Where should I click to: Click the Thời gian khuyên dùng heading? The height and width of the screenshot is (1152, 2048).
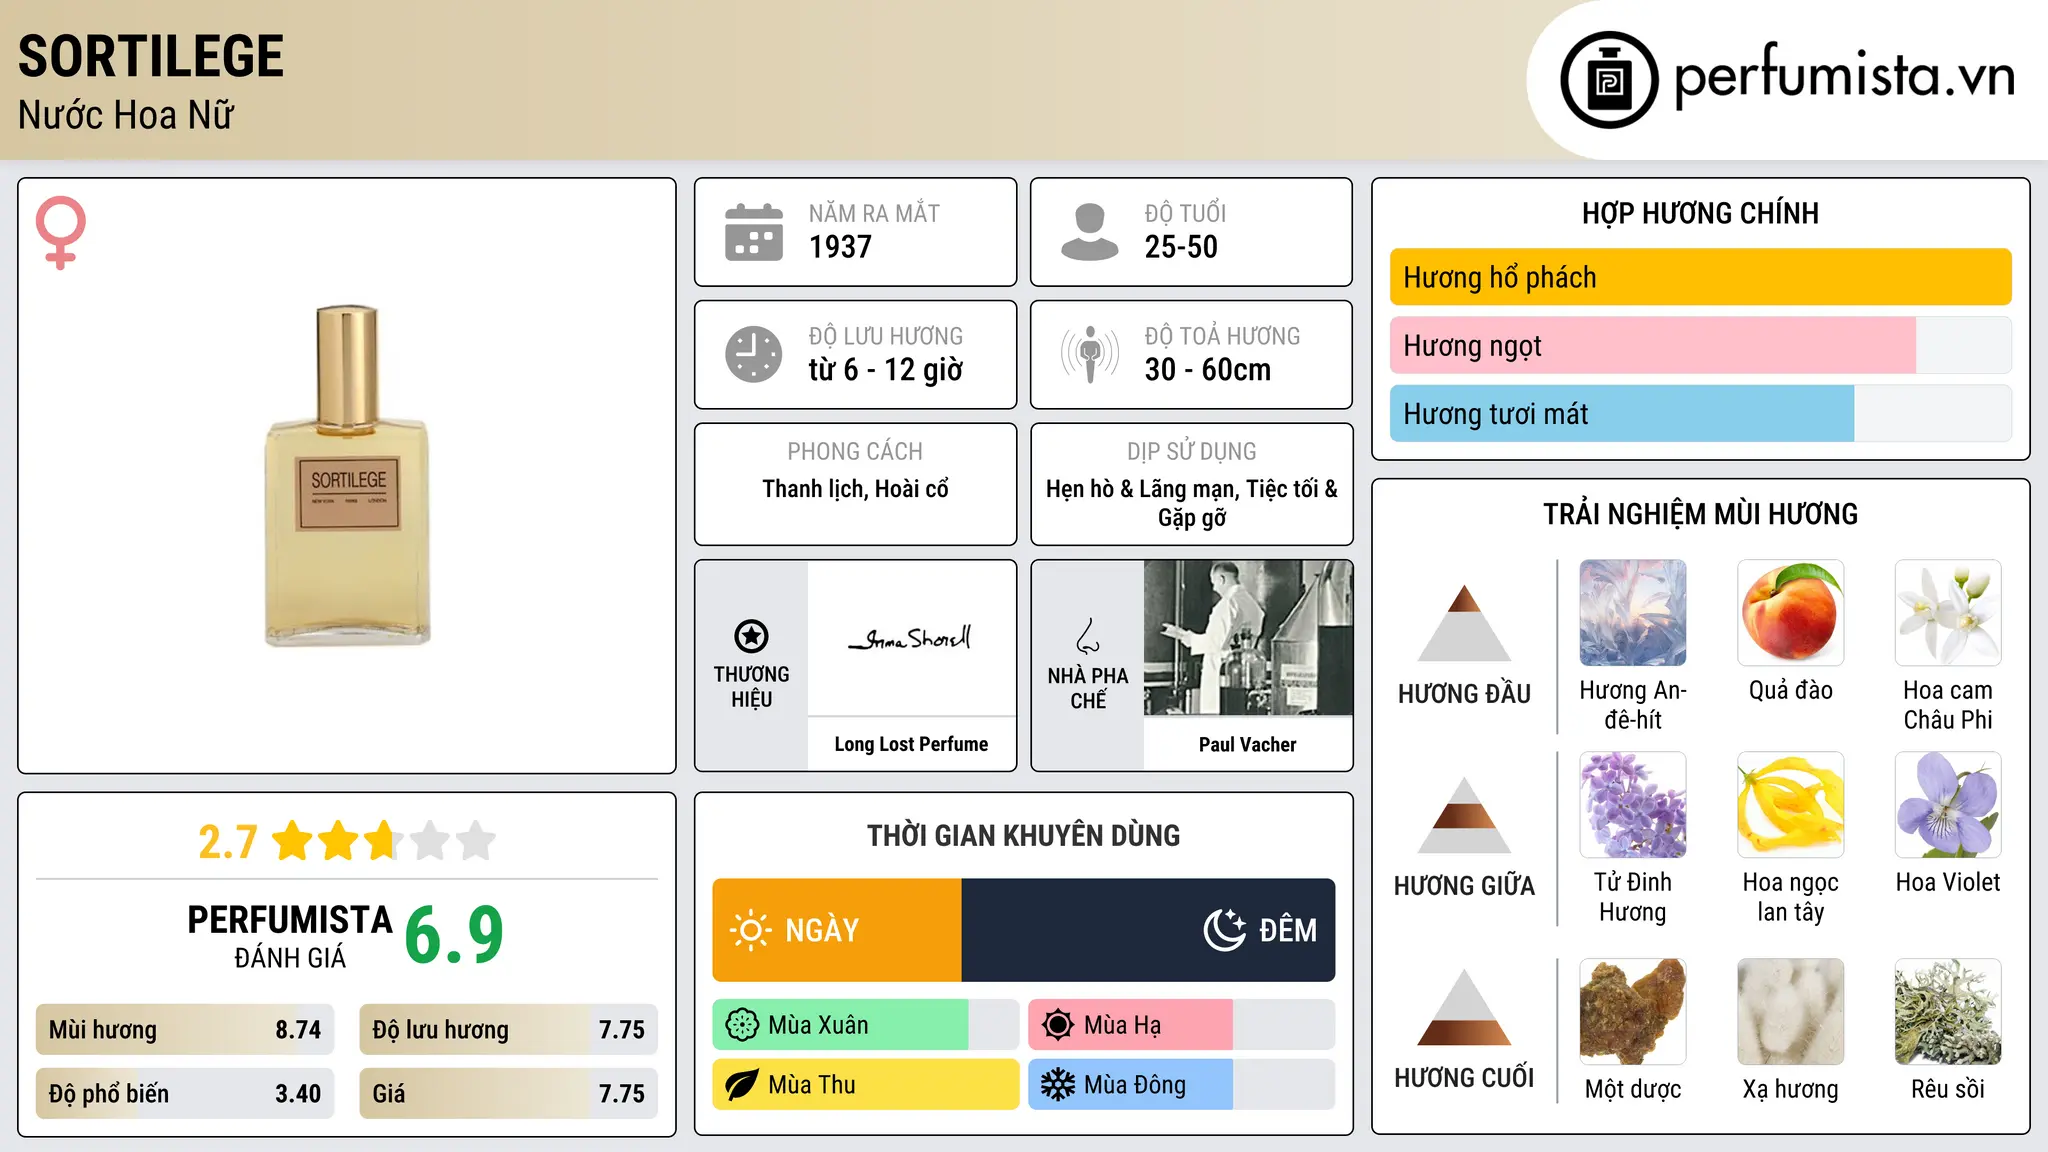(x=1023, y=835)
